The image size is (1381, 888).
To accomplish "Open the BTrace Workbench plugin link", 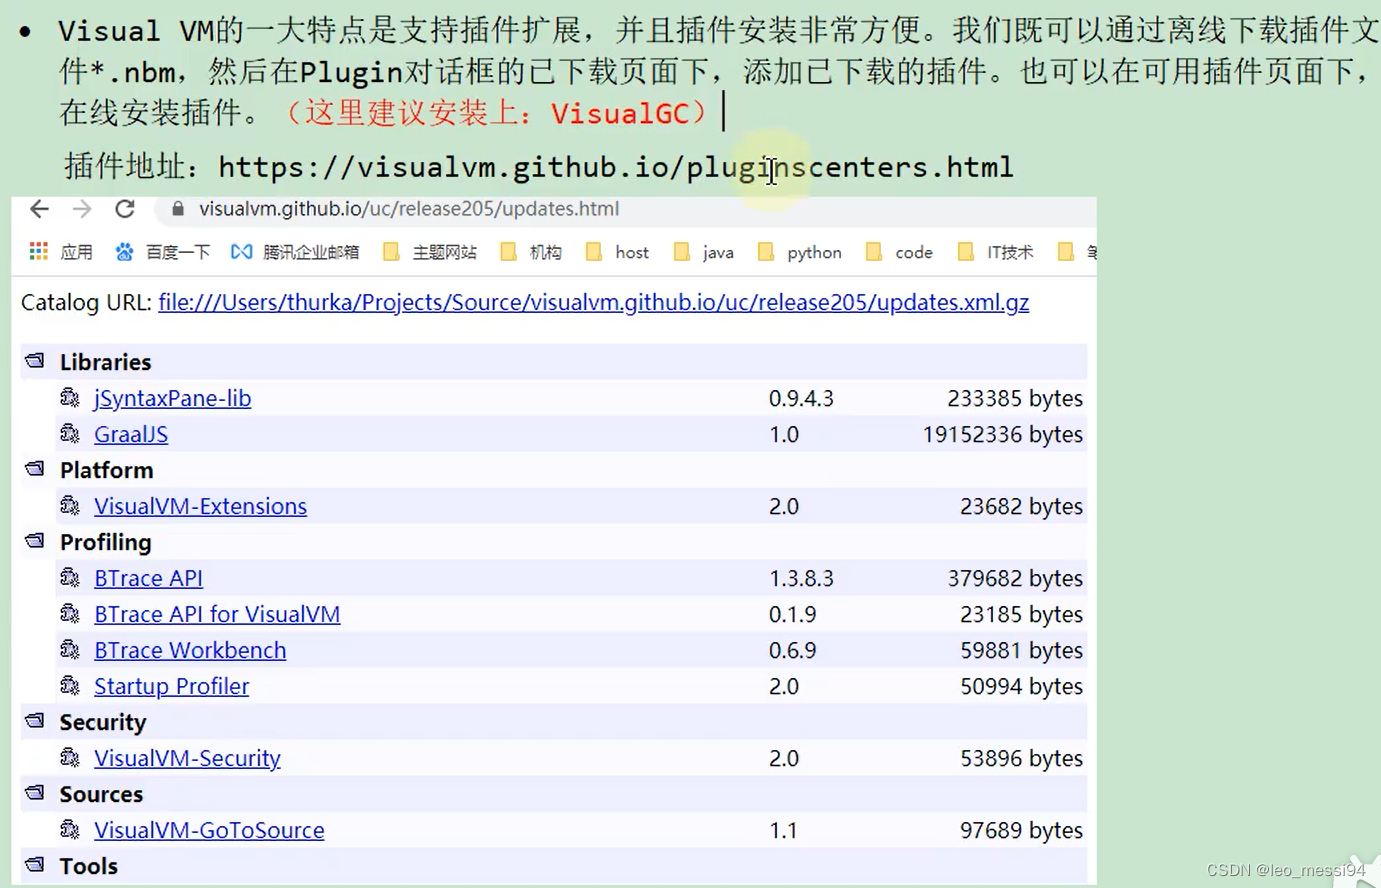I will pyautogui.click(x=190, y=650).
